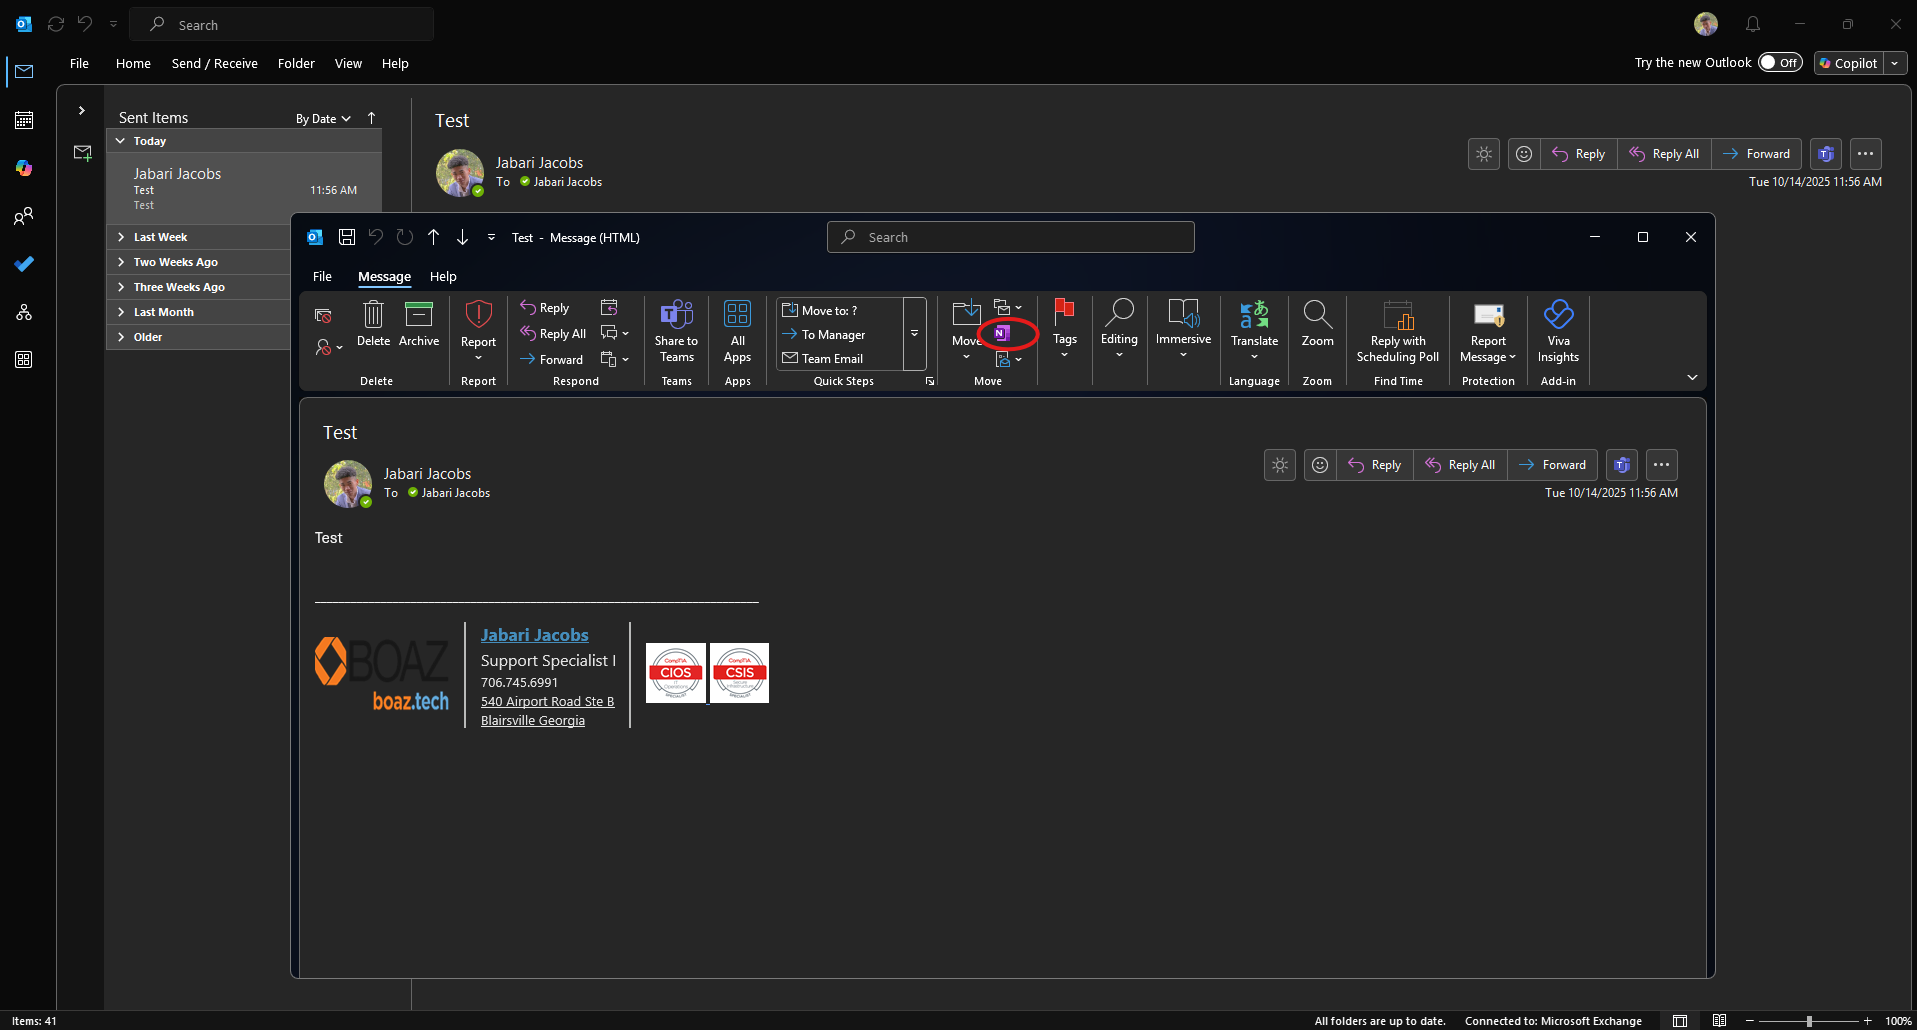1917x1030 pixels.
Task: Open Calendar from the left sidebar
Action: pyautogui.click(x=24, y=120)
